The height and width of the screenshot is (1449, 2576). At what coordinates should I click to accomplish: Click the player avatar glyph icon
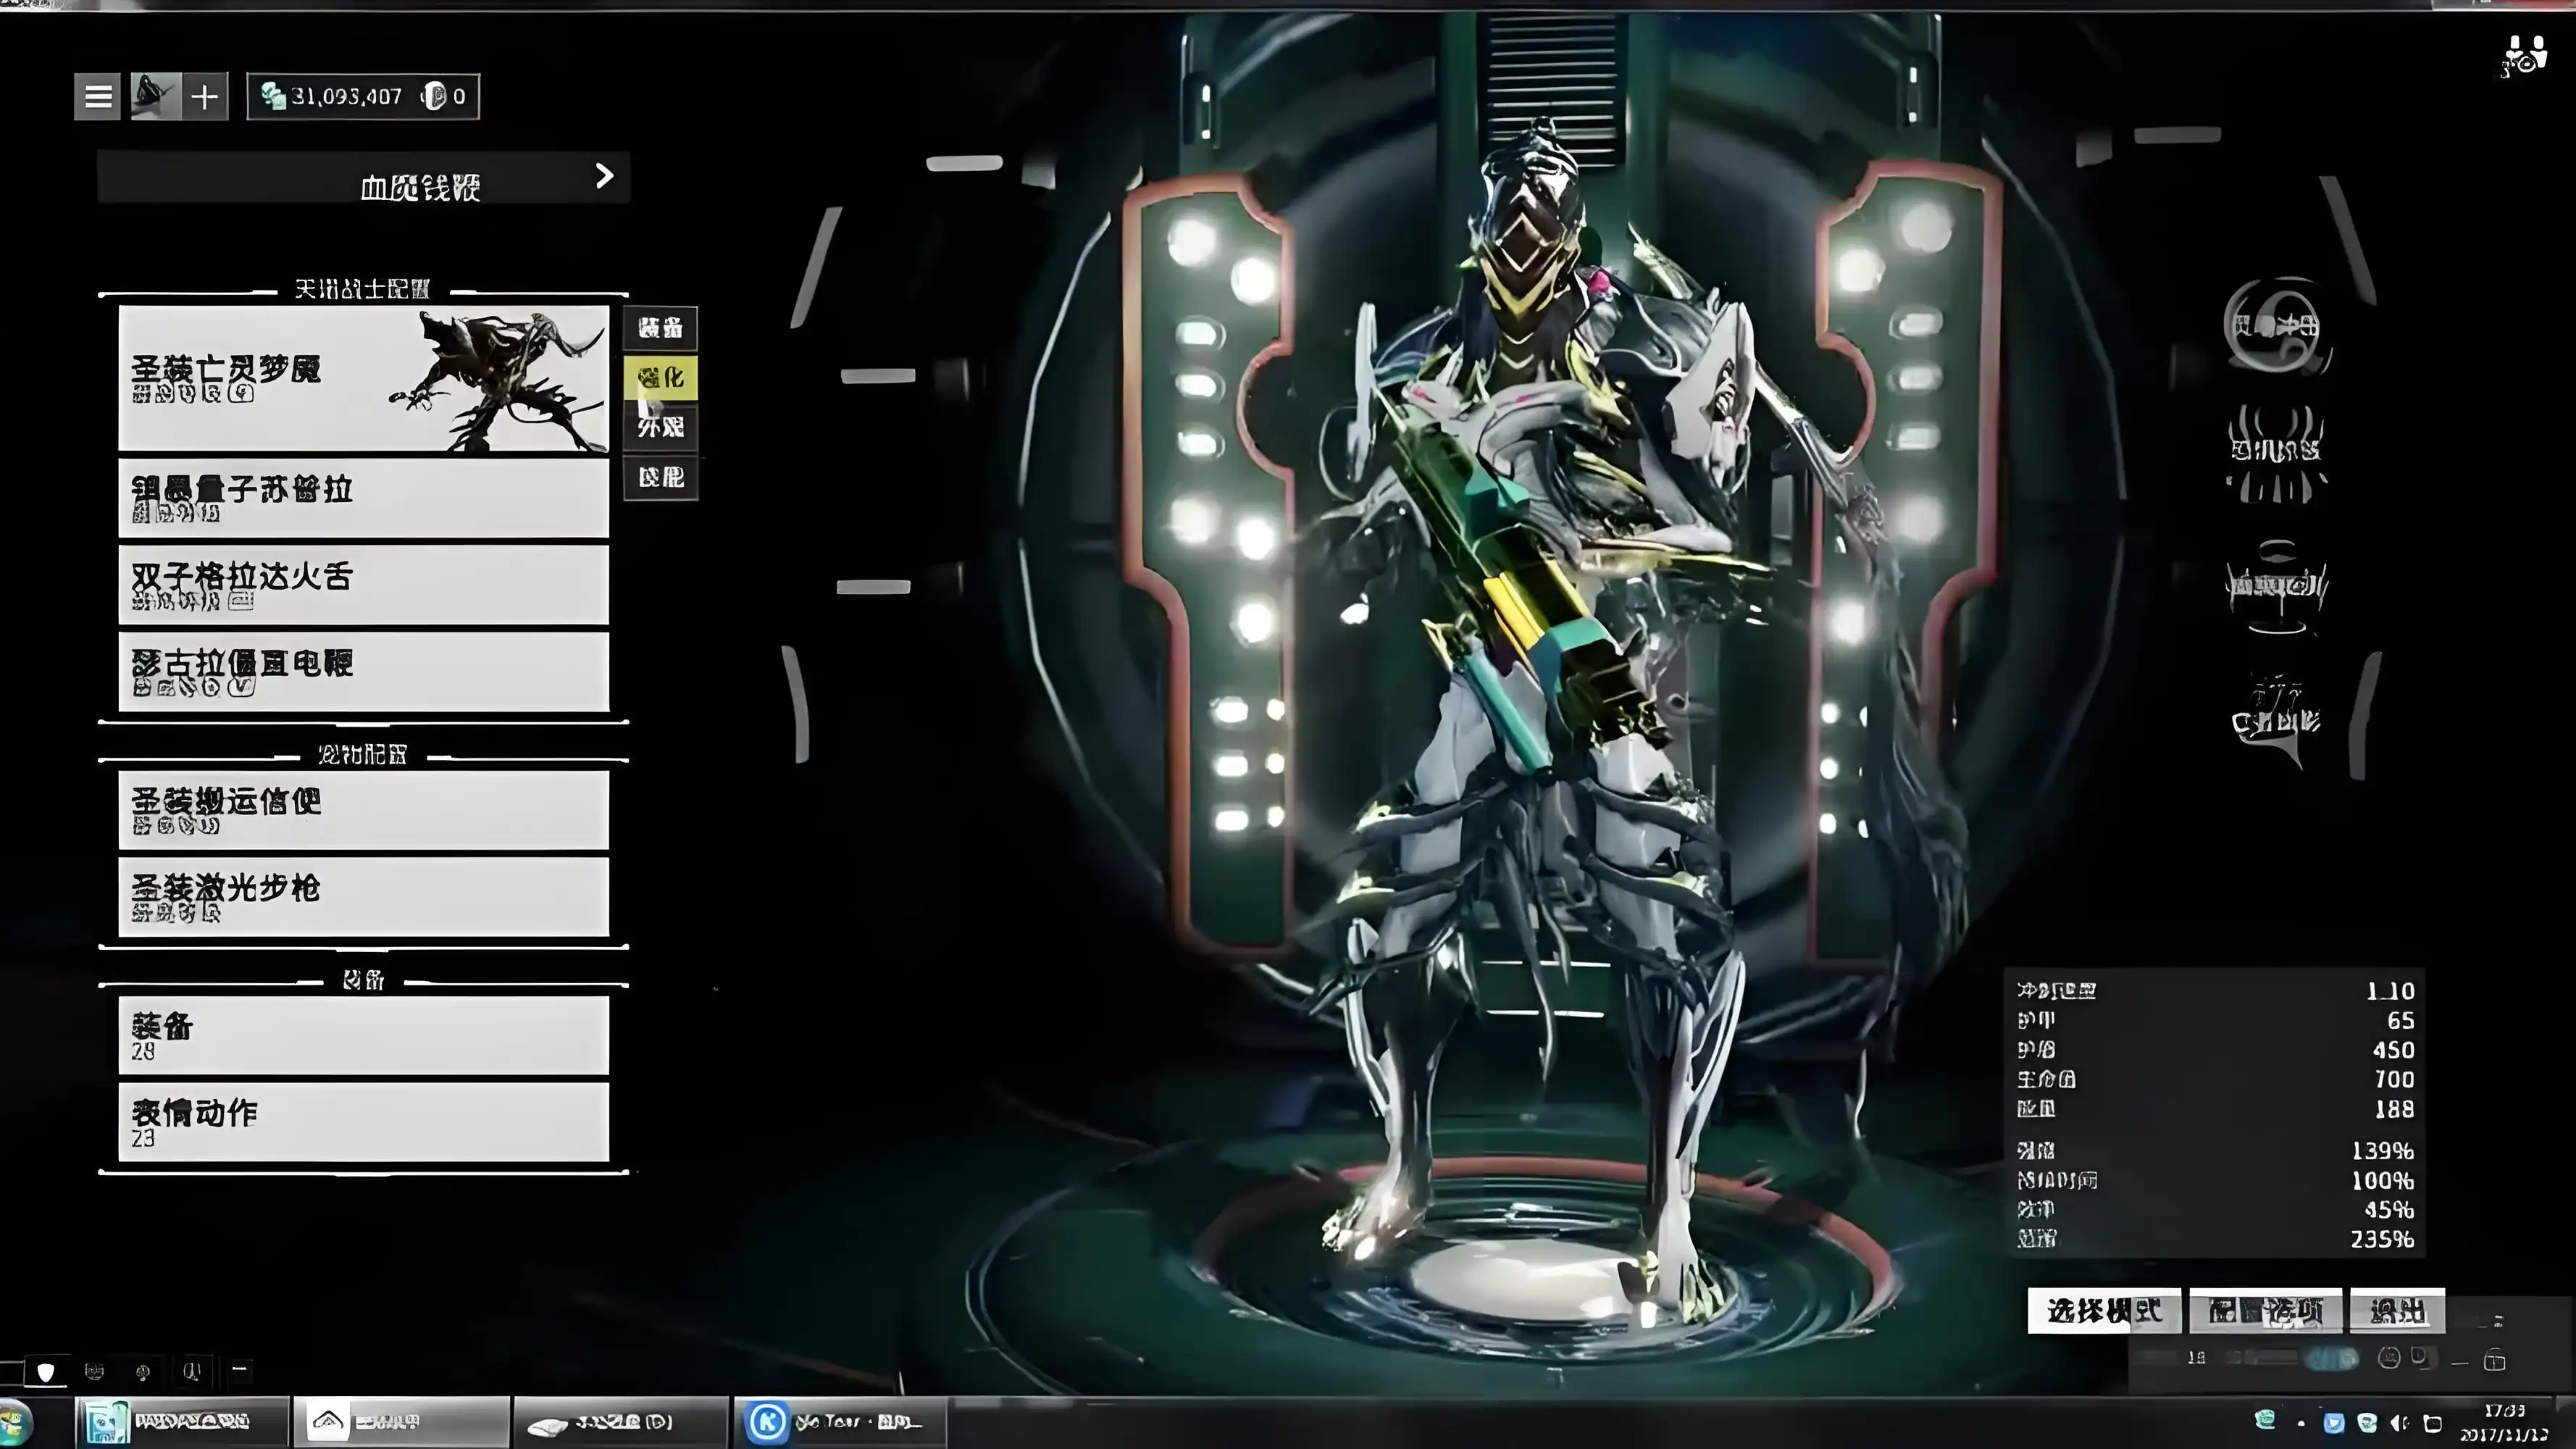point(155,97)
